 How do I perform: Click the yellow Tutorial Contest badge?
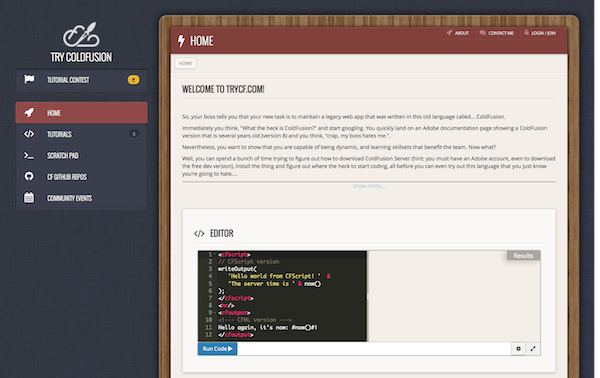[134, 80]
